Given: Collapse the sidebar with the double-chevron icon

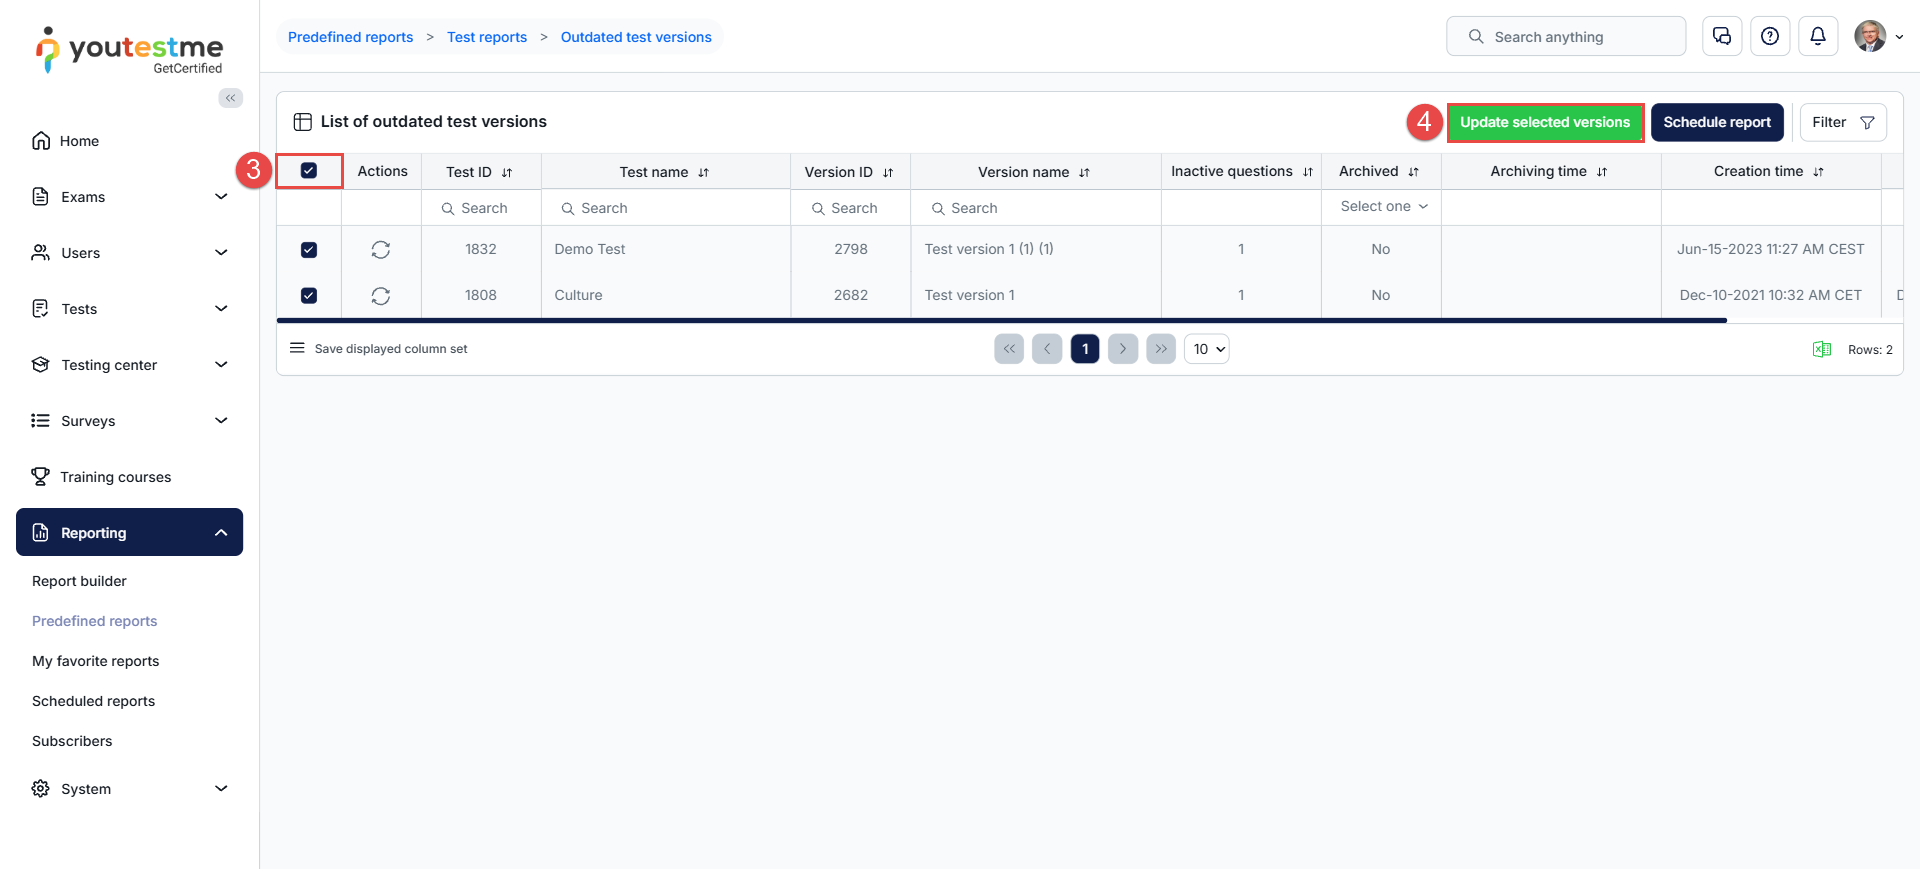Looking at the screenshot, I should tap(231, 98).
